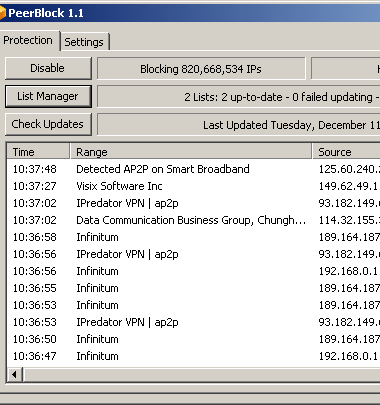The image size is (380, 405).
Task: Sort by the Source column header
Action: [x=346, y=152]
